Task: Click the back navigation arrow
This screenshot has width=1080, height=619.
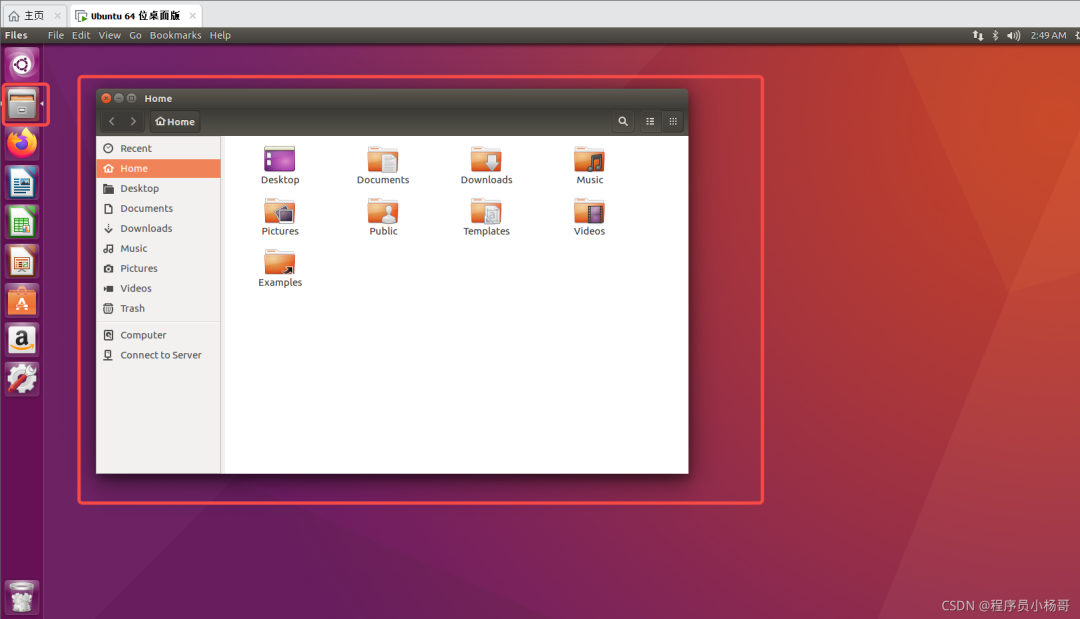Action: coord(112,121)
